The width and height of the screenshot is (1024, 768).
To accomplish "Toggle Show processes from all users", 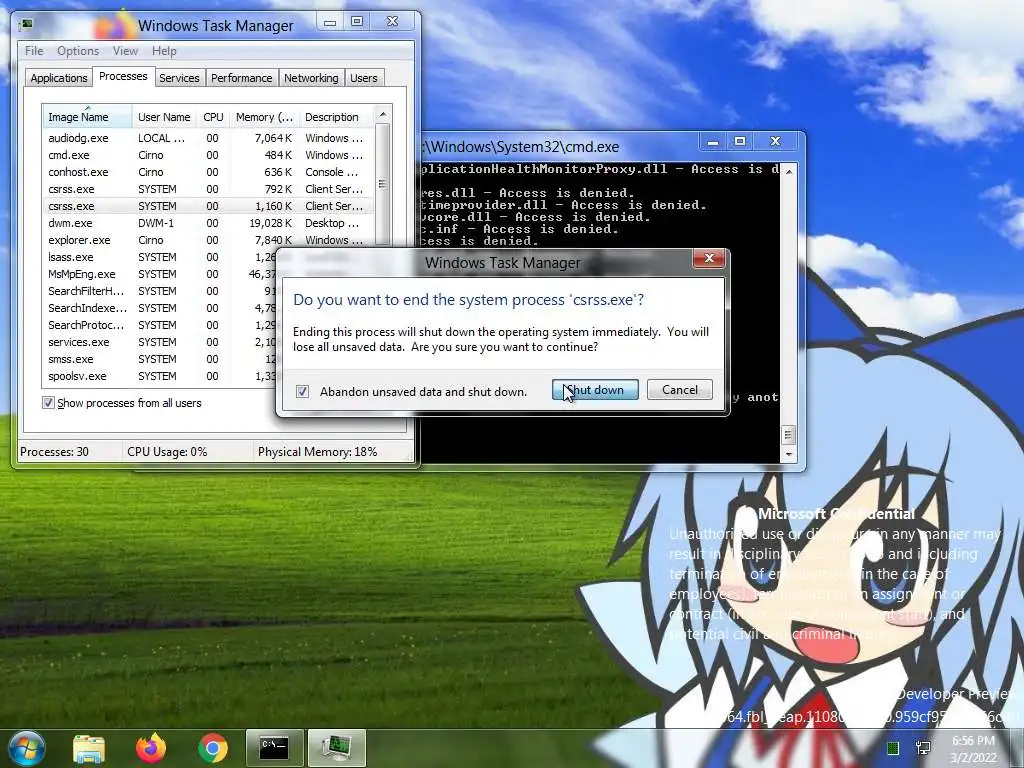I will point(48,403).
